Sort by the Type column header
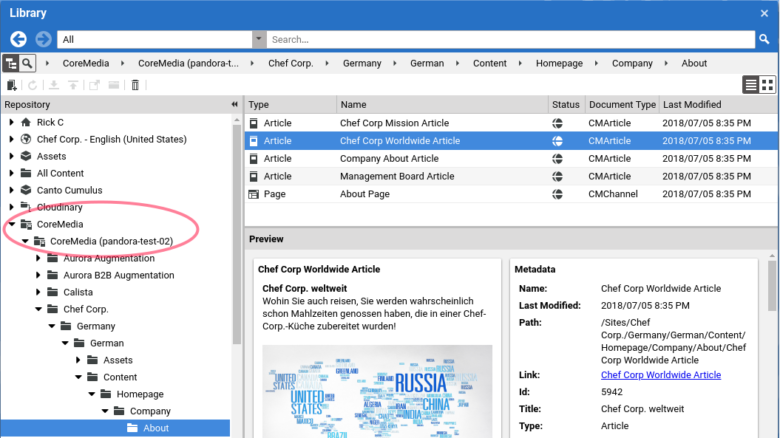Viewport: 780px width, 438px height. pyautogui.click(x=291, y=104)
